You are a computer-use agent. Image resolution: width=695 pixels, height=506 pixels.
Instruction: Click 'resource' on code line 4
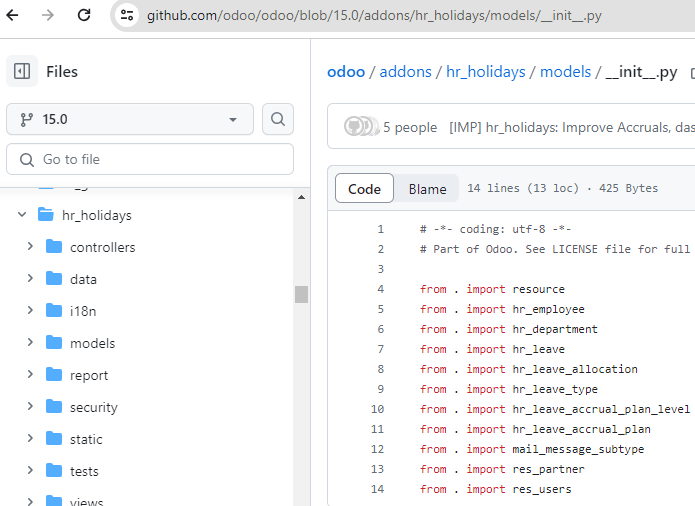(539, 289)
